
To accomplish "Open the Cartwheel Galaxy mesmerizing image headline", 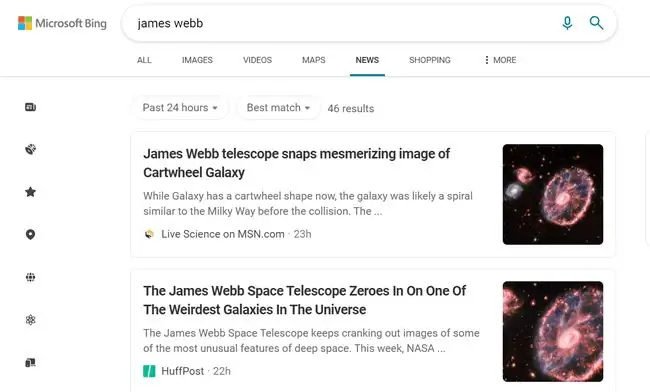I will (296, 163).
